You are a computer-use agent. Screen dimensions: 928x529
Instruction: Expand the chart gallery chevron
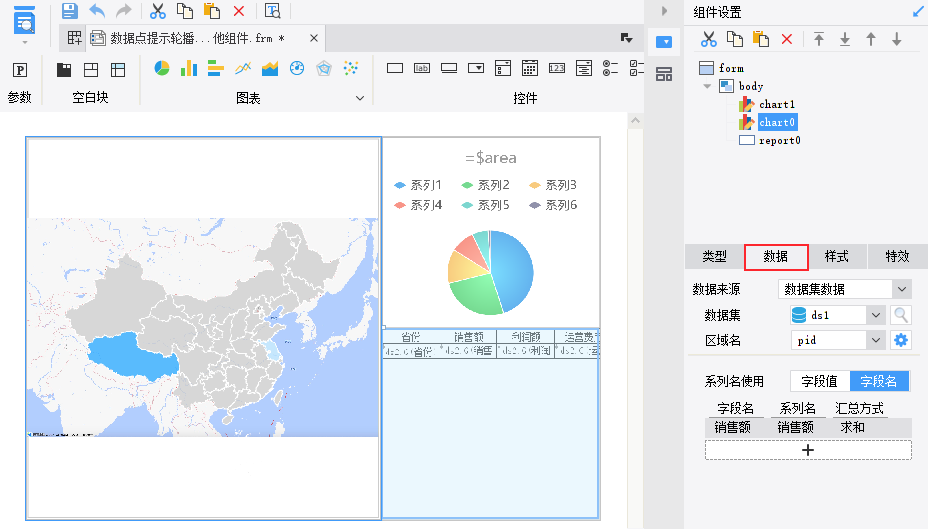[x=360, y=98]
